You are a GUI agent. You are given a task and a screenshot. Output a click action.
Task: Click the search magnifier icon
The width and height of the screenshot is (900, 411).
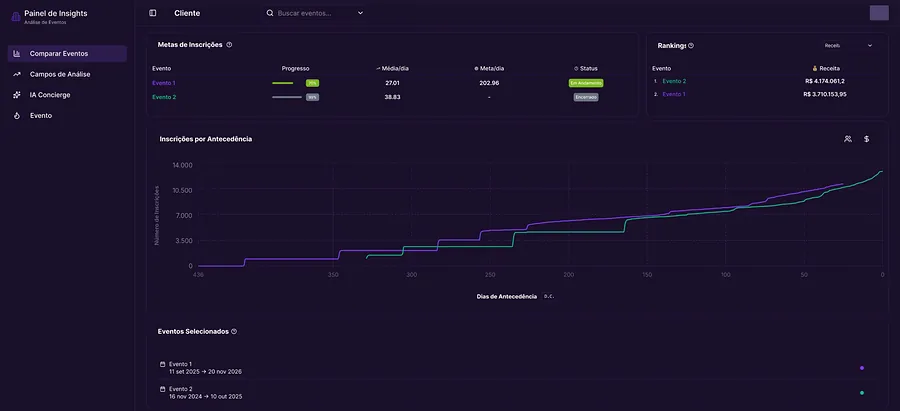(x=270, y=13)
